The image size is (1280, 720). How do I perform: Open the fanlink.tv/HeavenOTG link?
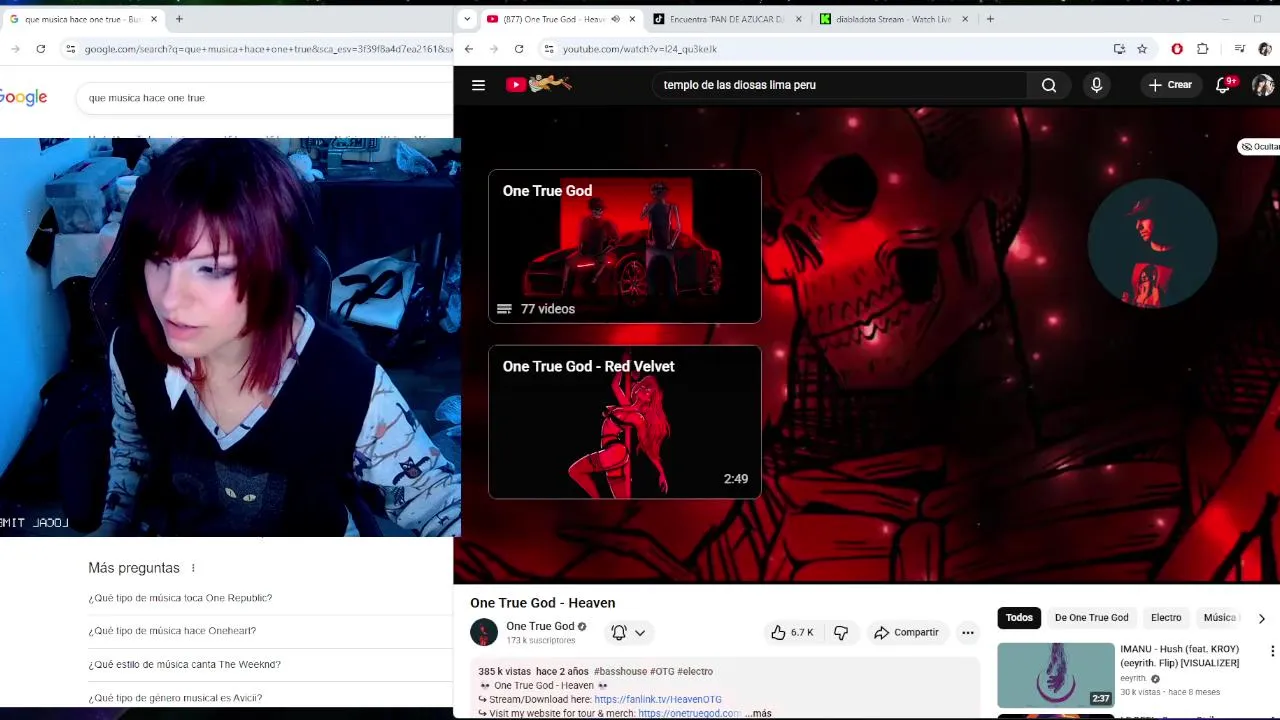click(657, 700)
